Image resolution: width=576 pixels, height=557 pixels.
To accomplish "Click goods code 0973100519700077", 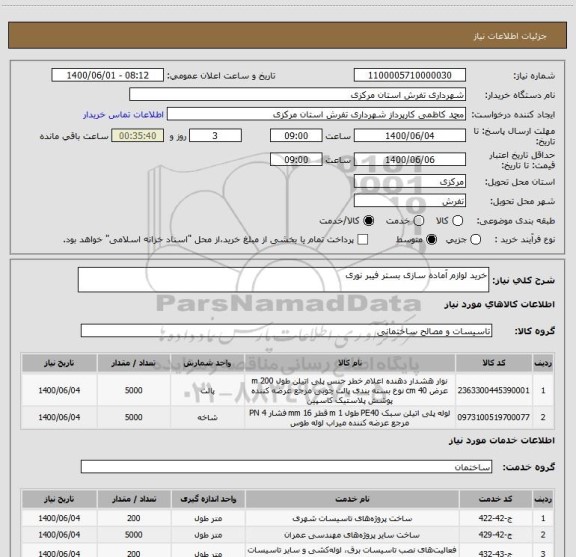I will [x=493, y=417].
